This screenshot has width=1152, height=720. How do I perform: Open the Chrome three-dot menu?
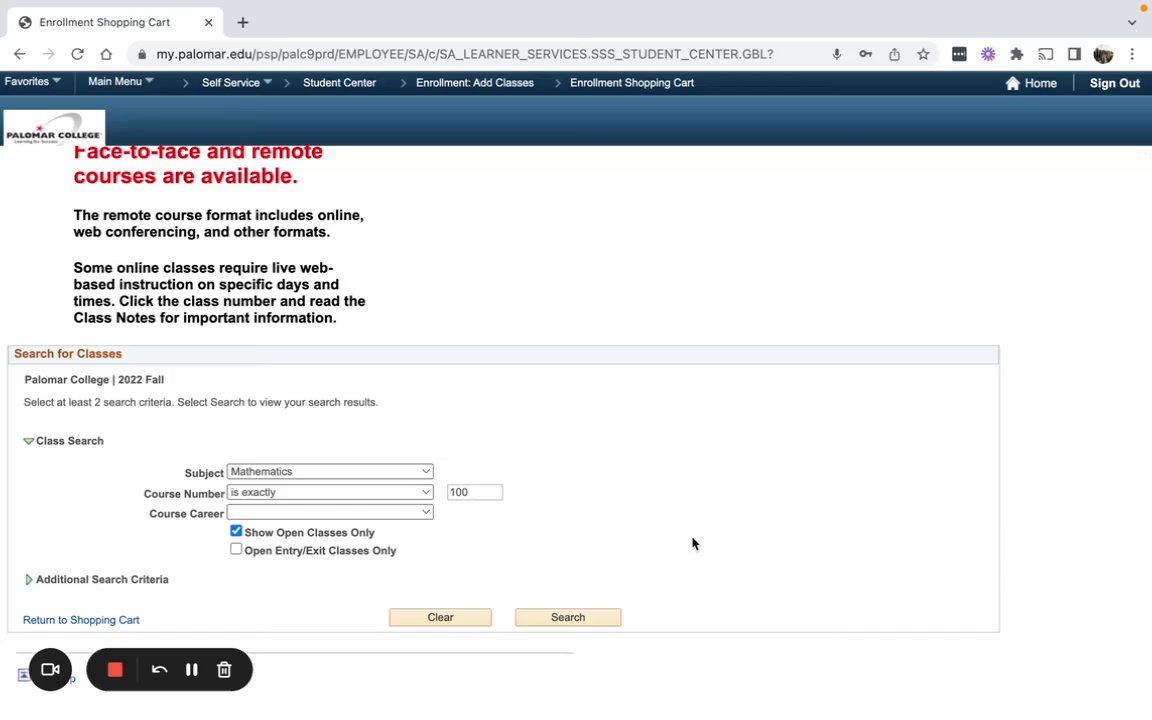click(1132, 54)
